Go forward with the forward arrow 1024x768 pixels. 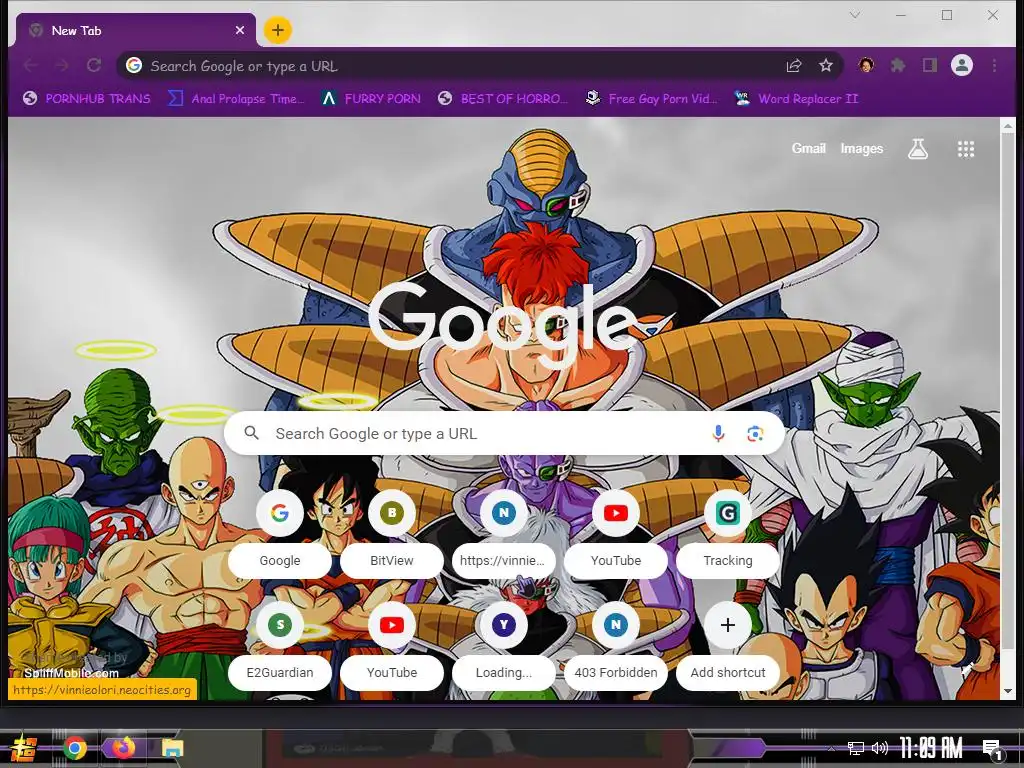pyautogui.click(x=62, y=65)
